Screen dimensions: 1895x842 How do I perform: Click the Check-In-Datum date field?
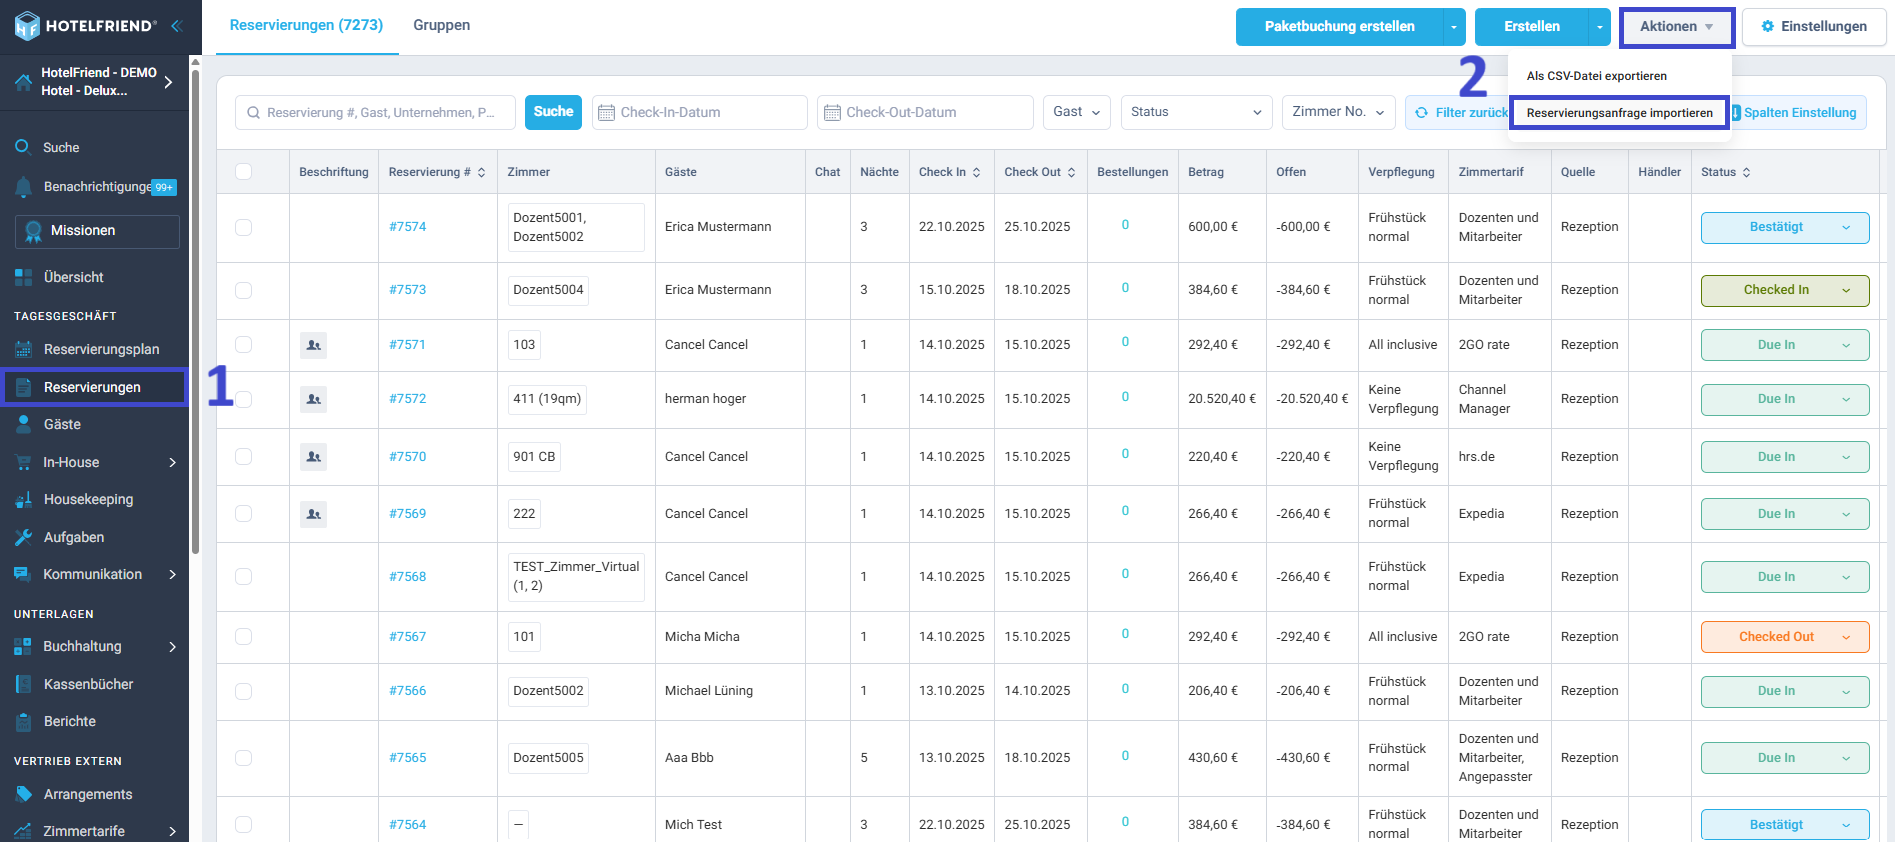pyautogui.click(x=699, y=112)
